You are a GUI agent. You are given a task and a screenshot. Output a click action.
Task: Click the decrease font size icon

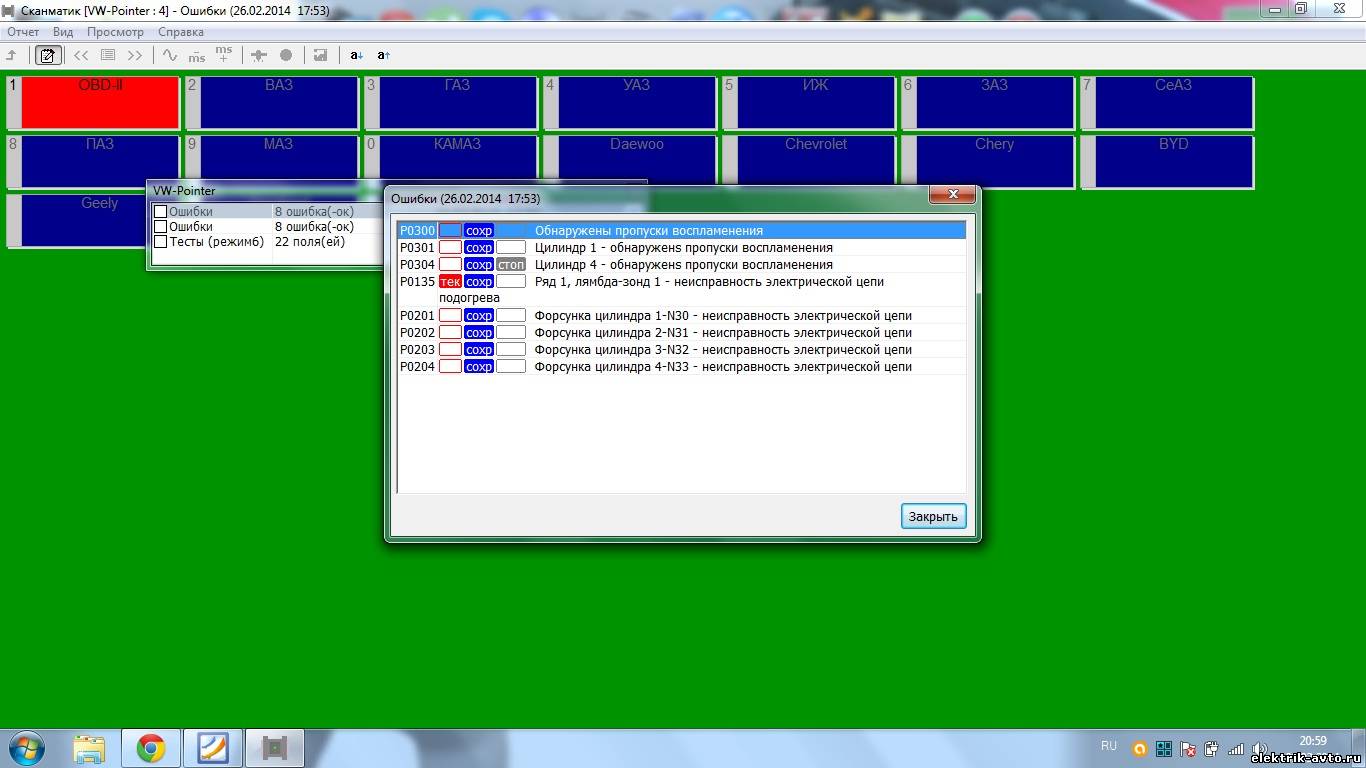tap(357, 55)
